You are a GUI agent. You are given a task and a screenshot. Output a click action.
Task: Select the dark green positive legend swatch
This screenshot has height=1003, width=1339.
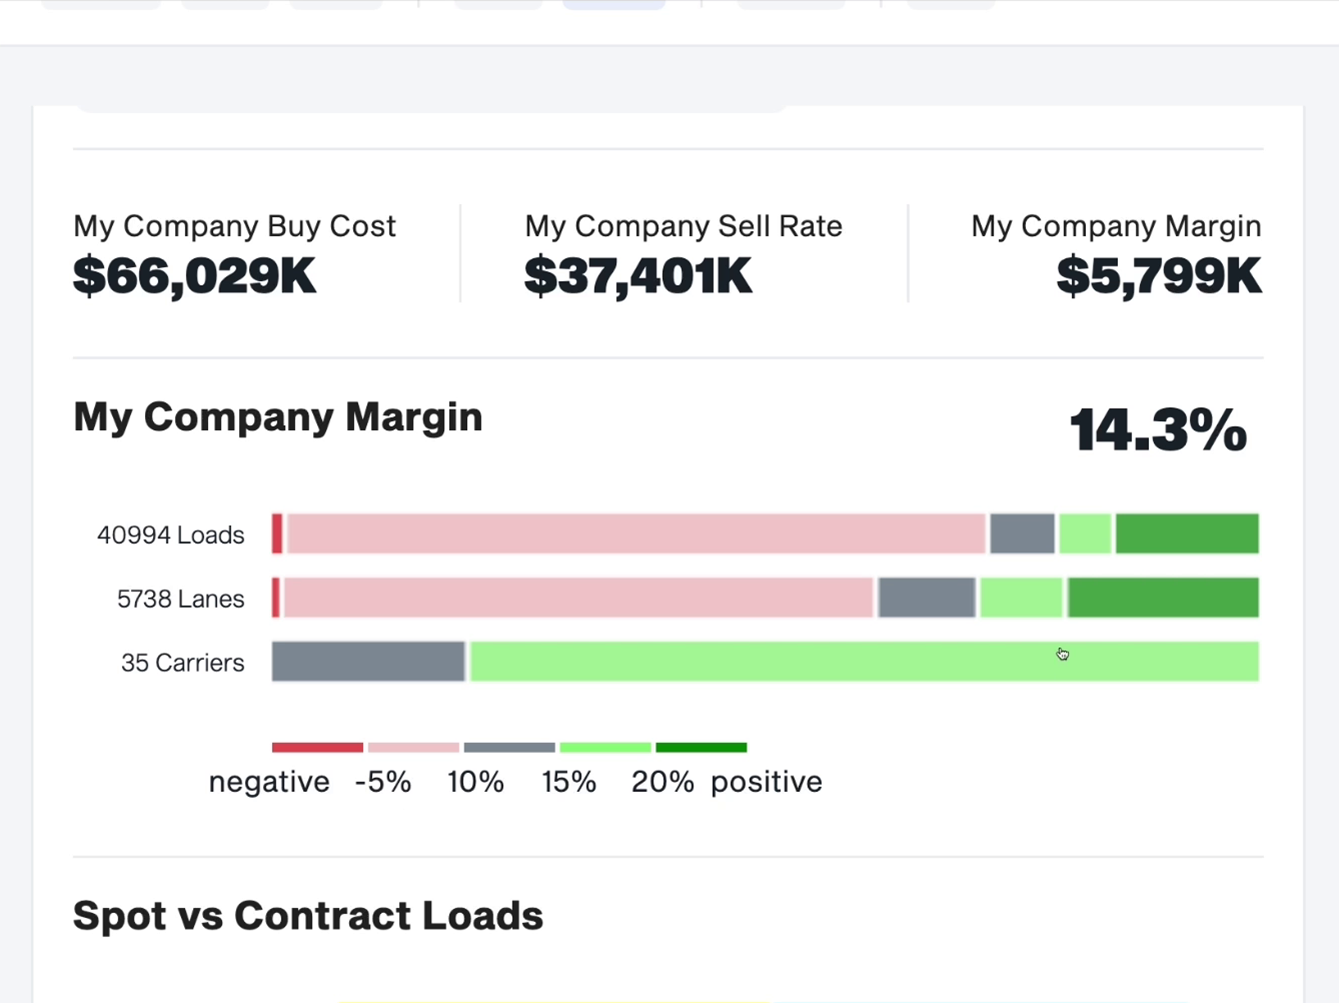point(701,747)
